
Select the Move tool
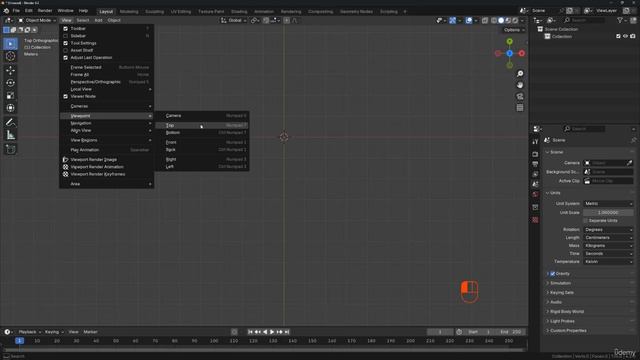11,70
